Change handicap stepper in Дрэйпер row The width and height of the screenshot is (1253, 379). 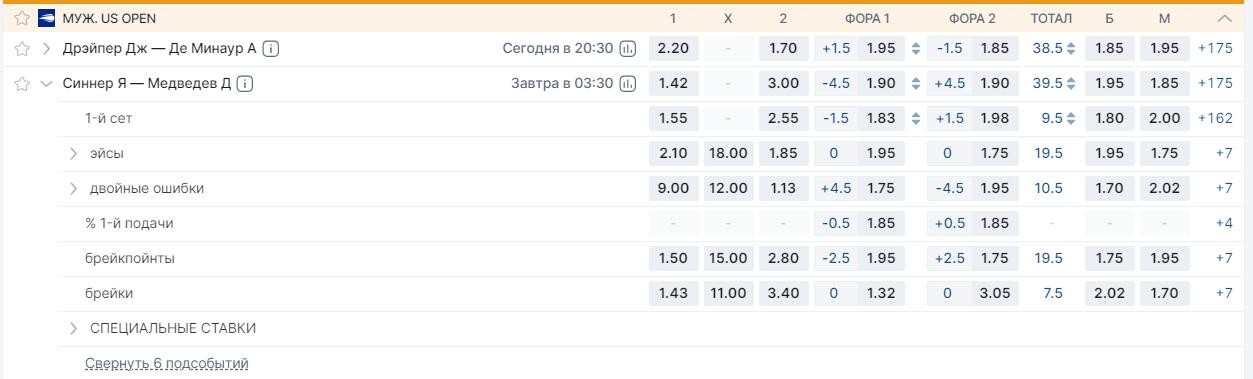pos(916,48)
